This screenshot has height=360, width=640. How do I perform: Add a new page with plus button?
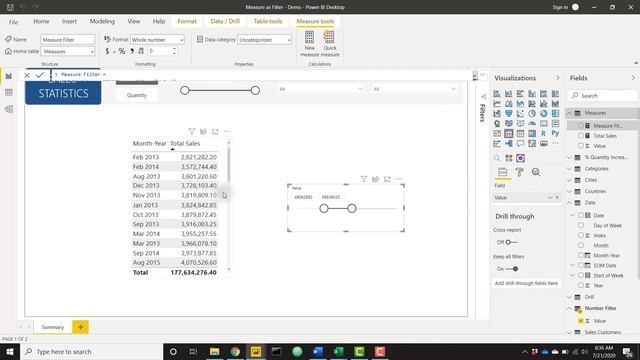80,327
